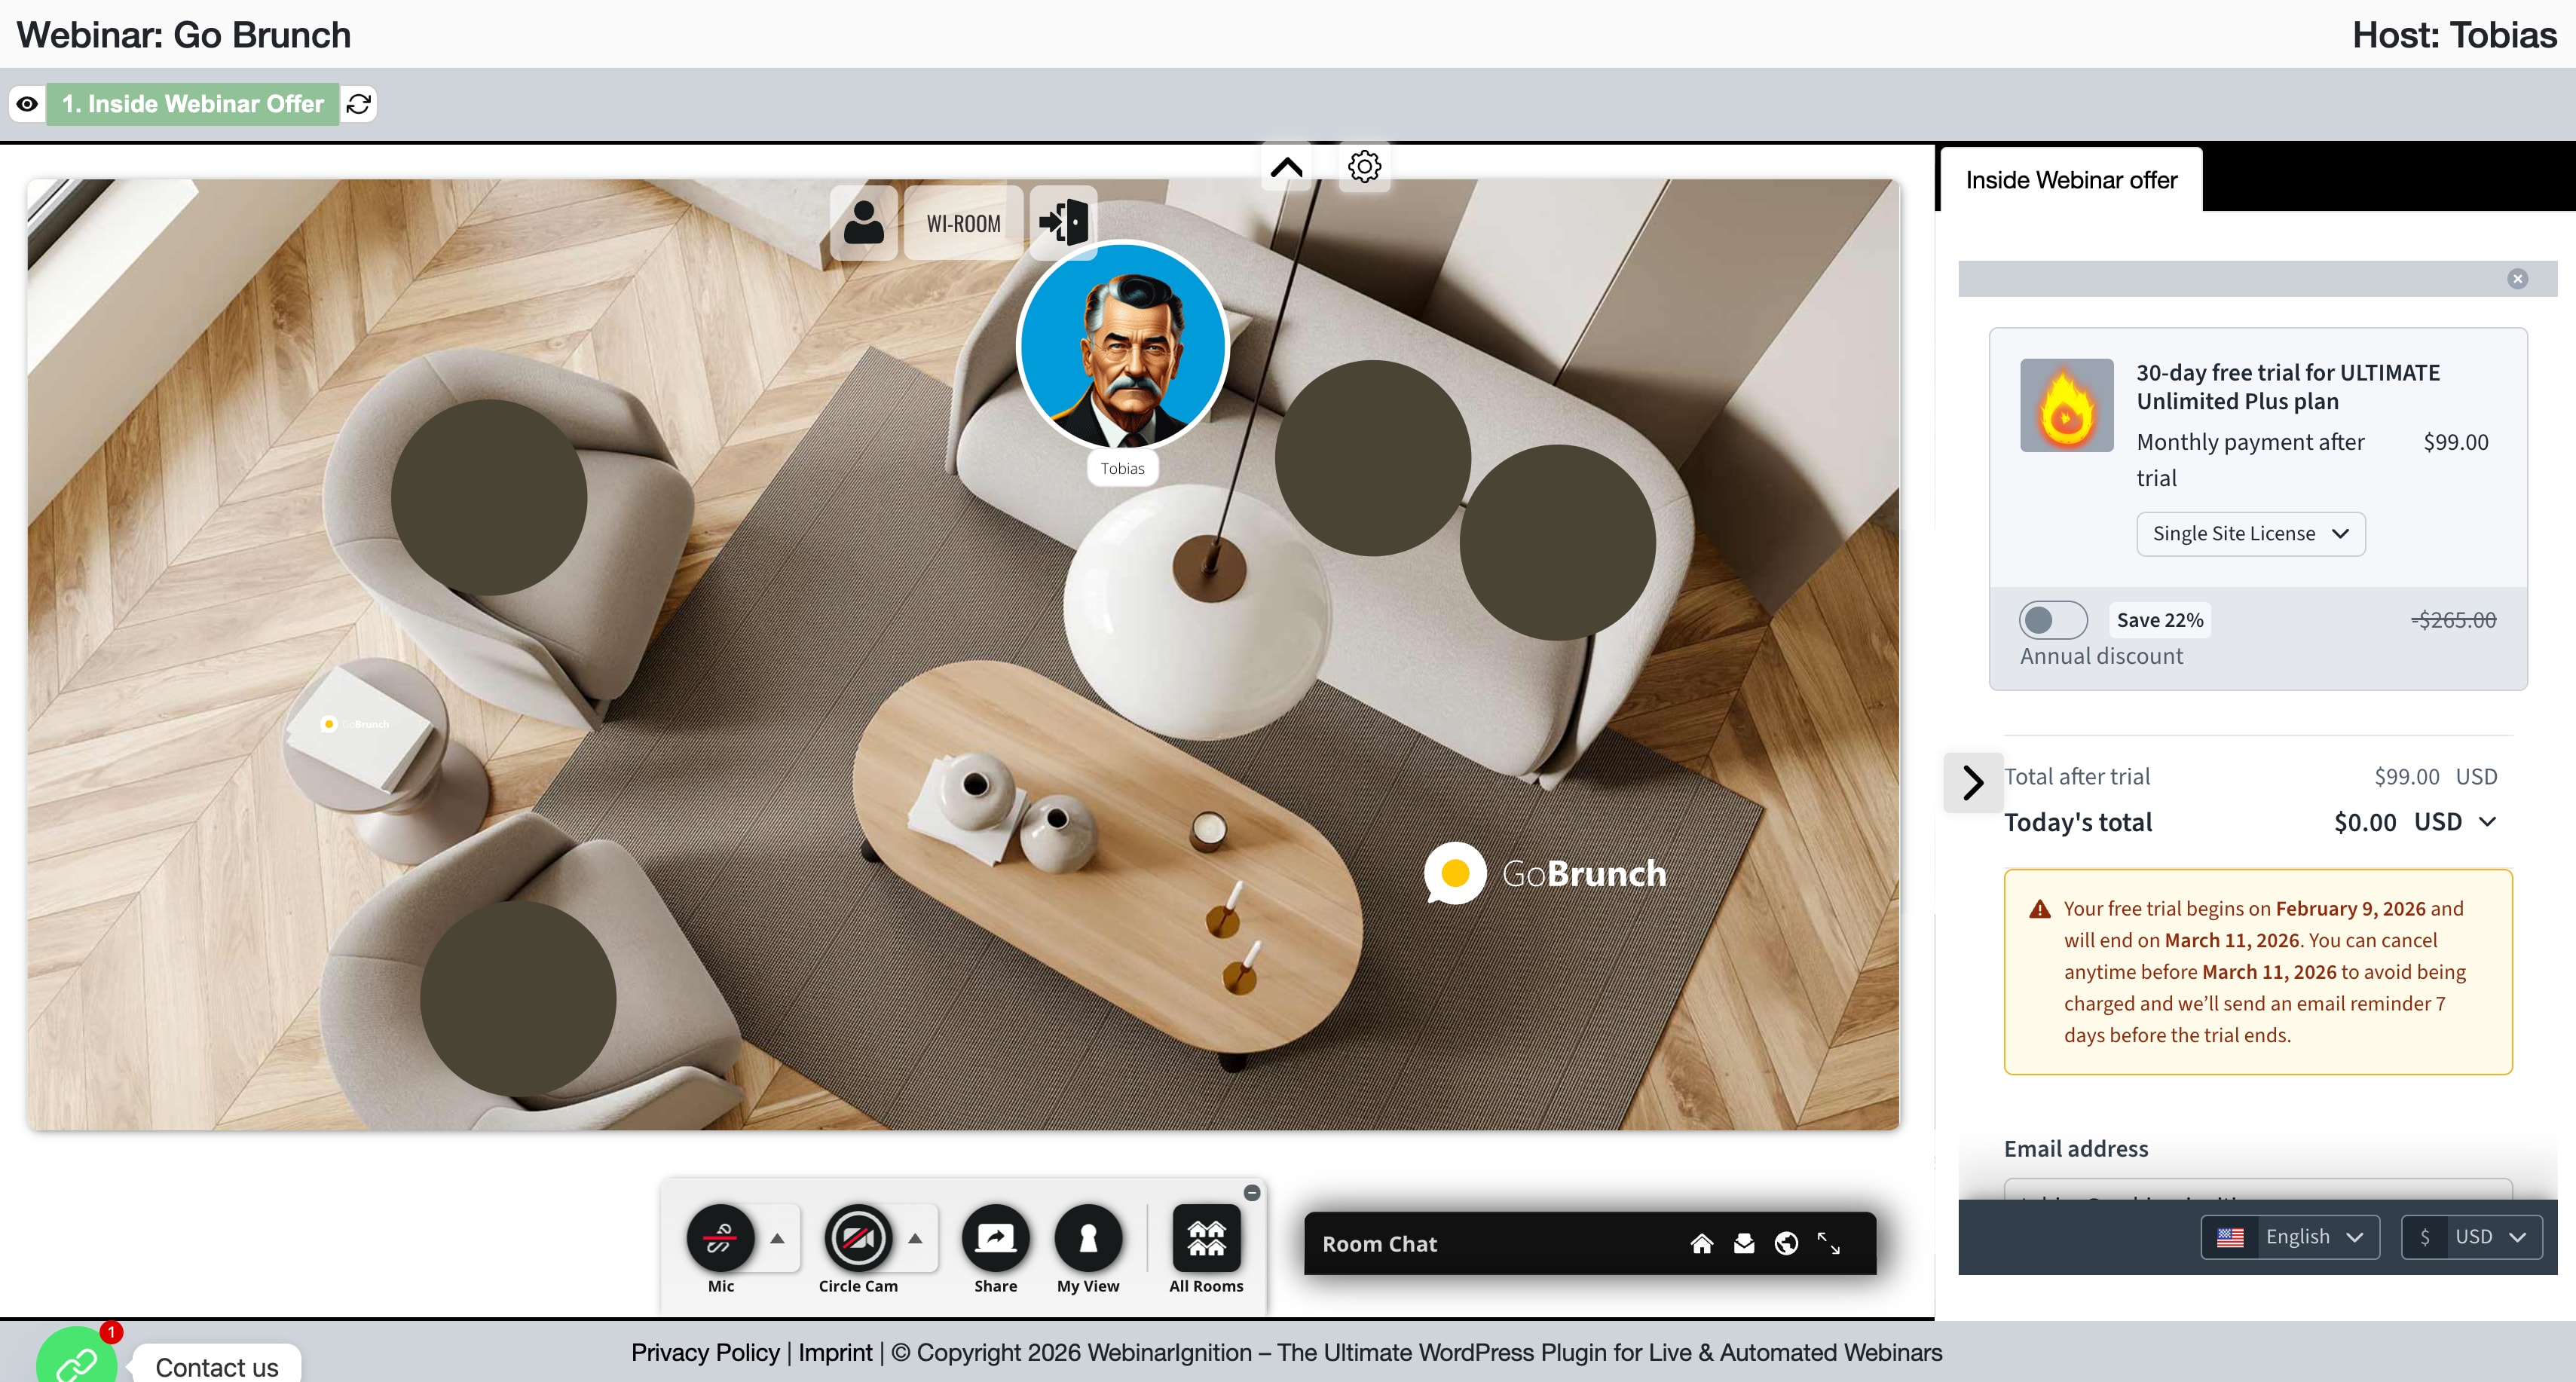Click the Save 22% badge
The image size is (2576, 1382).
click(x=2160, y=620)
